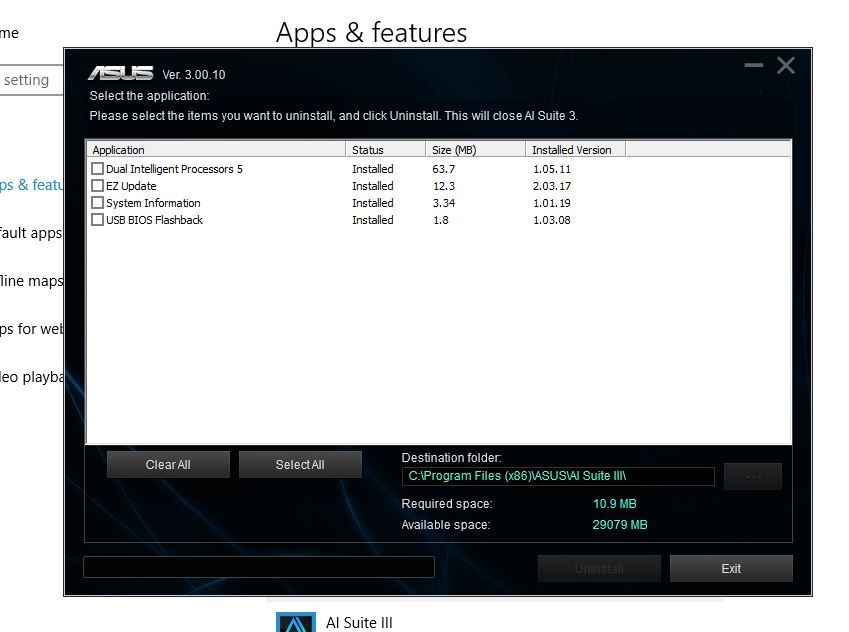Screen dimensions: 849x632
Task: Enable the USB BIOS Flashback checkbox
Action: click(x=97, y=219)
